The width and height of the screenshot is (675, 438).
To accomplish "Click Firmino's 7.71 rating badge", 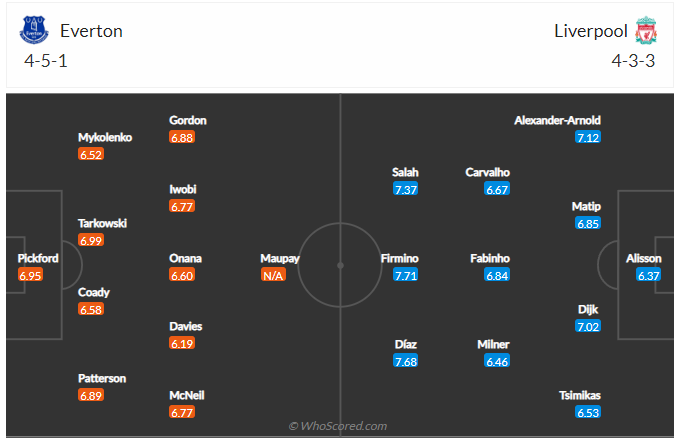I will (405, 275).
